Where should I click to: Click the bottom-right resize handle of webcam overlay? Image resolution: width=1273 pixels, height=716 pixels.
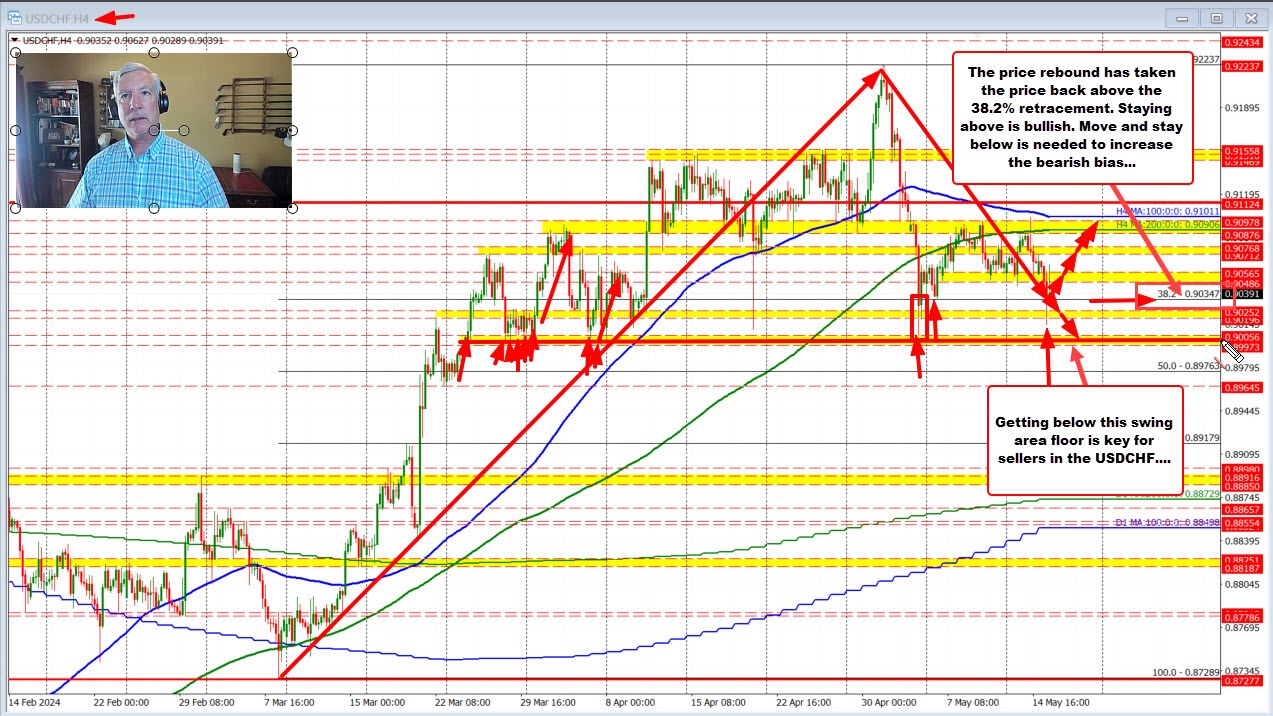[291, 207]
